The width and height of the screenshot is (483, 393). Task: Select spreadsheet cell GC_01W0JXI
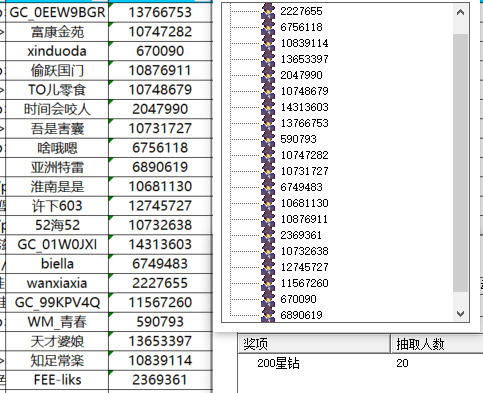[57, 245]
